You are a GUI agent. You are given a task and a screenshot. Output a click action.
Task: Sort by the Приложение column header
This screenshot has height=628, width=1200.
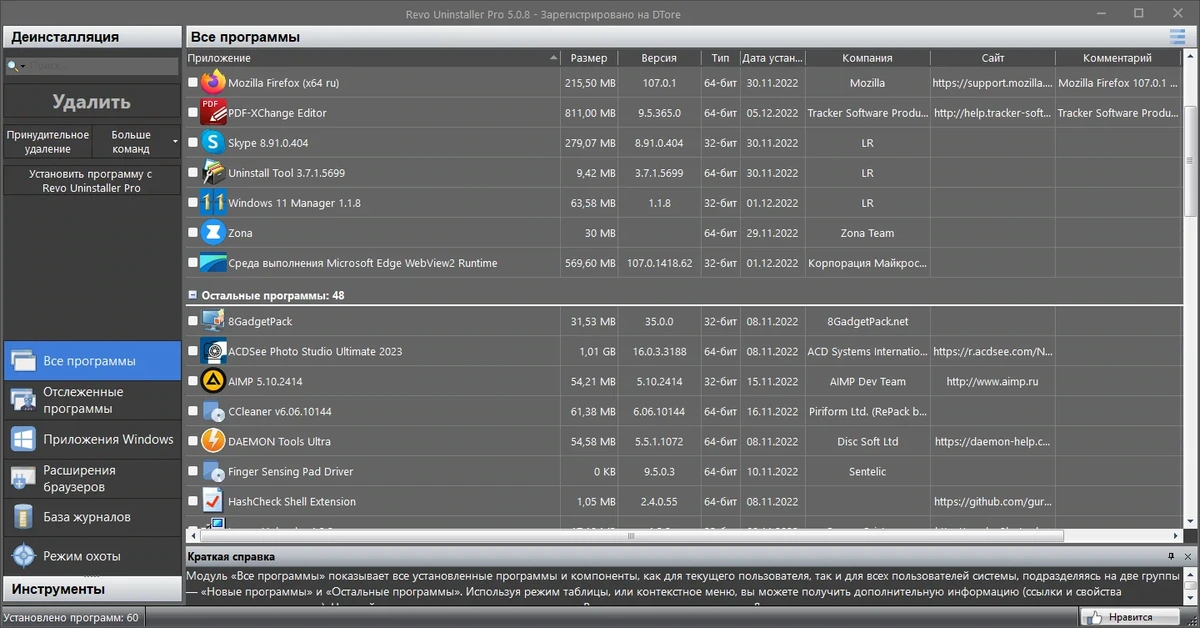[372, 58]
